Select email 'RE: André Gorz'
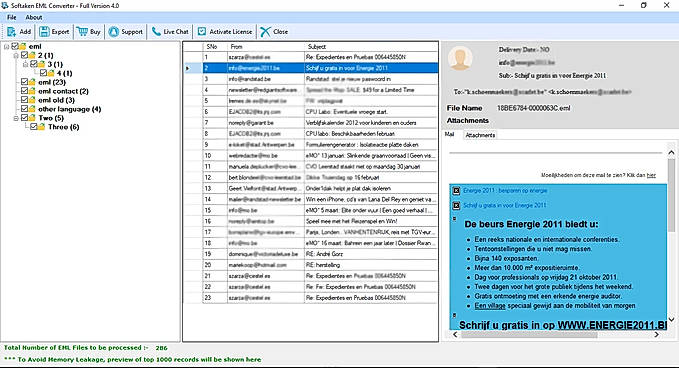679x368 pixels. coord(320,254)
